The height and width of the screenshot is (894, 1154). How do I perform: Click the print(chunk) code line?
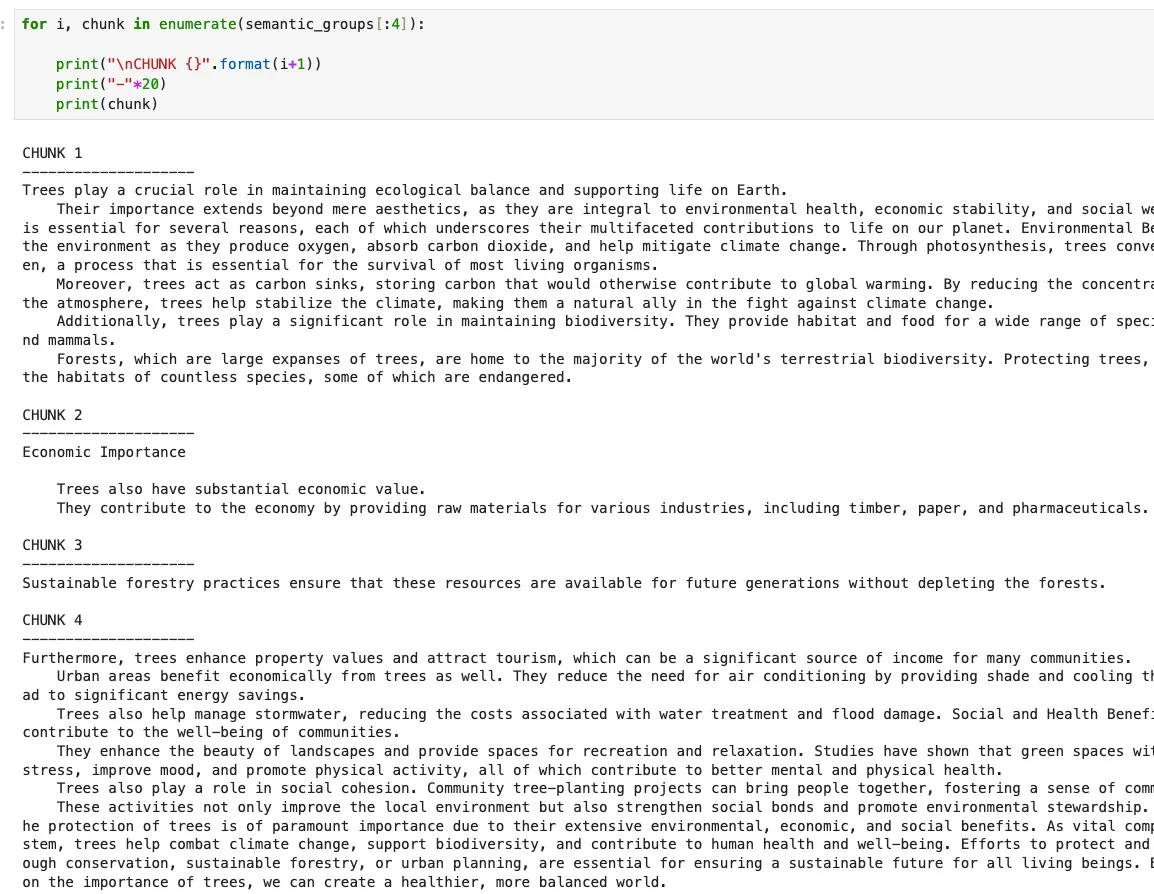(x=107, y=104)
